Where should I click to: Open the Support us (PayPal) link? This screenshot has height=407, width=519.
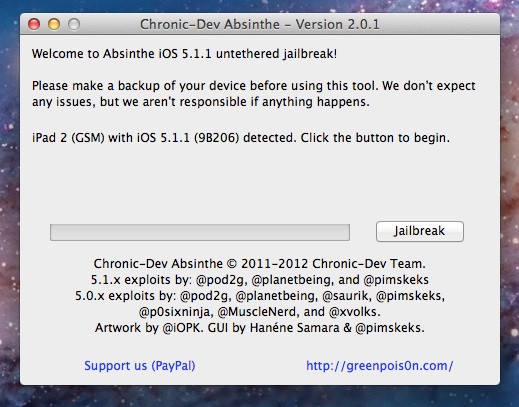(x=140, y=366)
